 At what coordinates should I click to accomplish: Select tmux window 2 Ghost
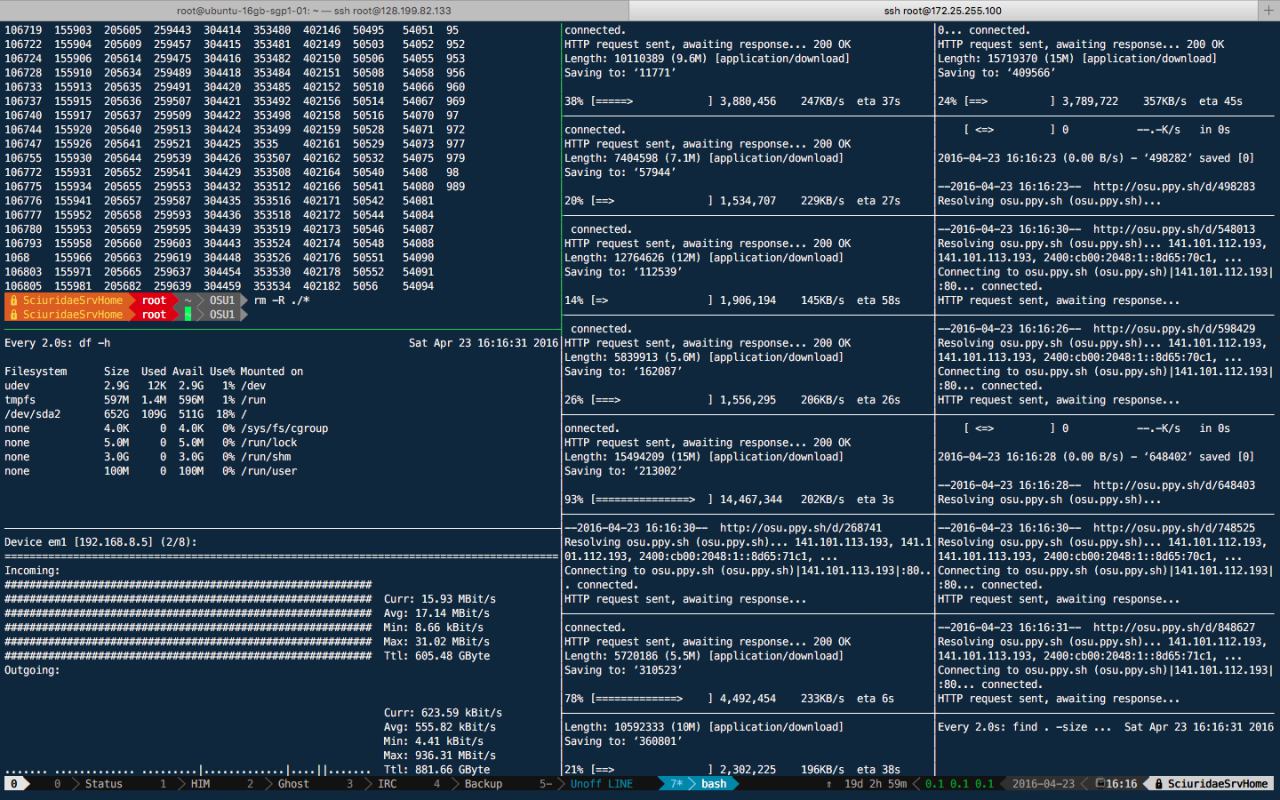[280, 784]
